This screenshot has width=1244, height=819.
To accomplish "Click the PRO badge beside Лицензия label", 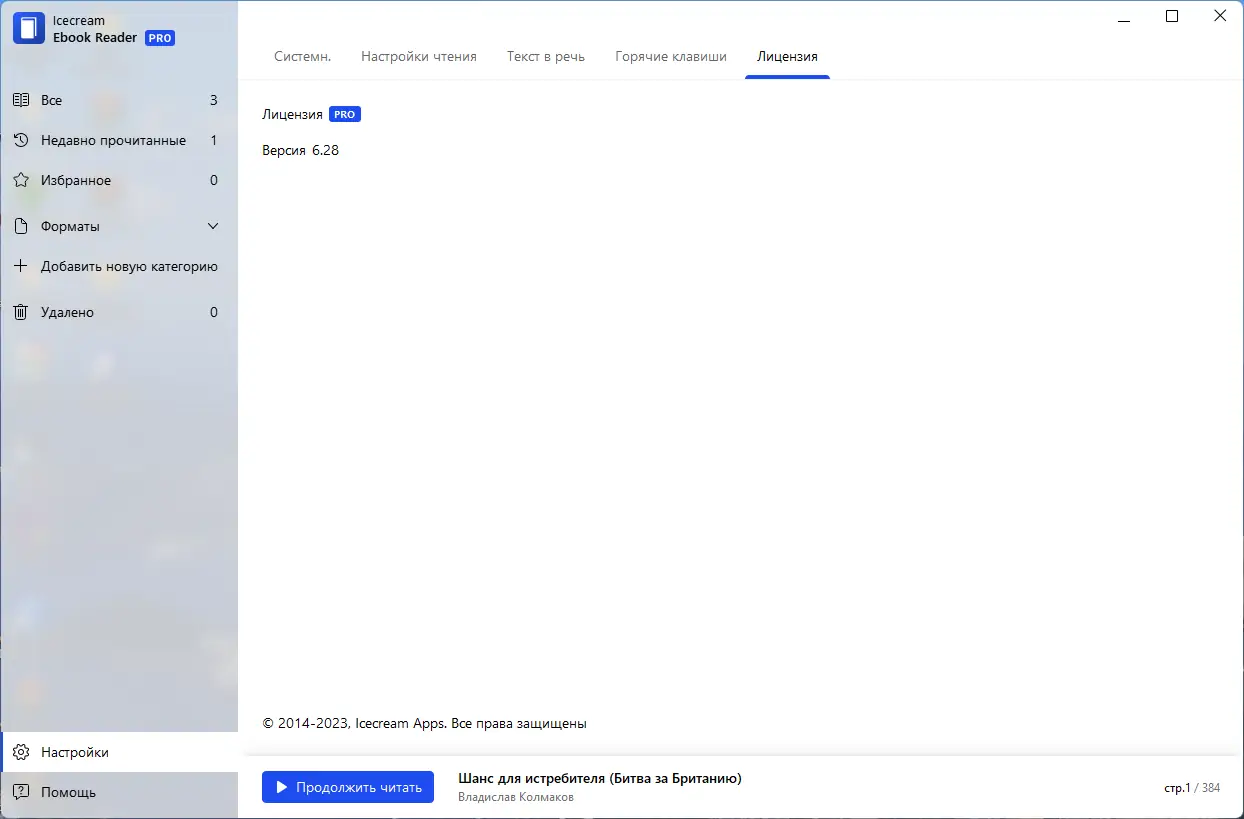I will coord(345,114).
